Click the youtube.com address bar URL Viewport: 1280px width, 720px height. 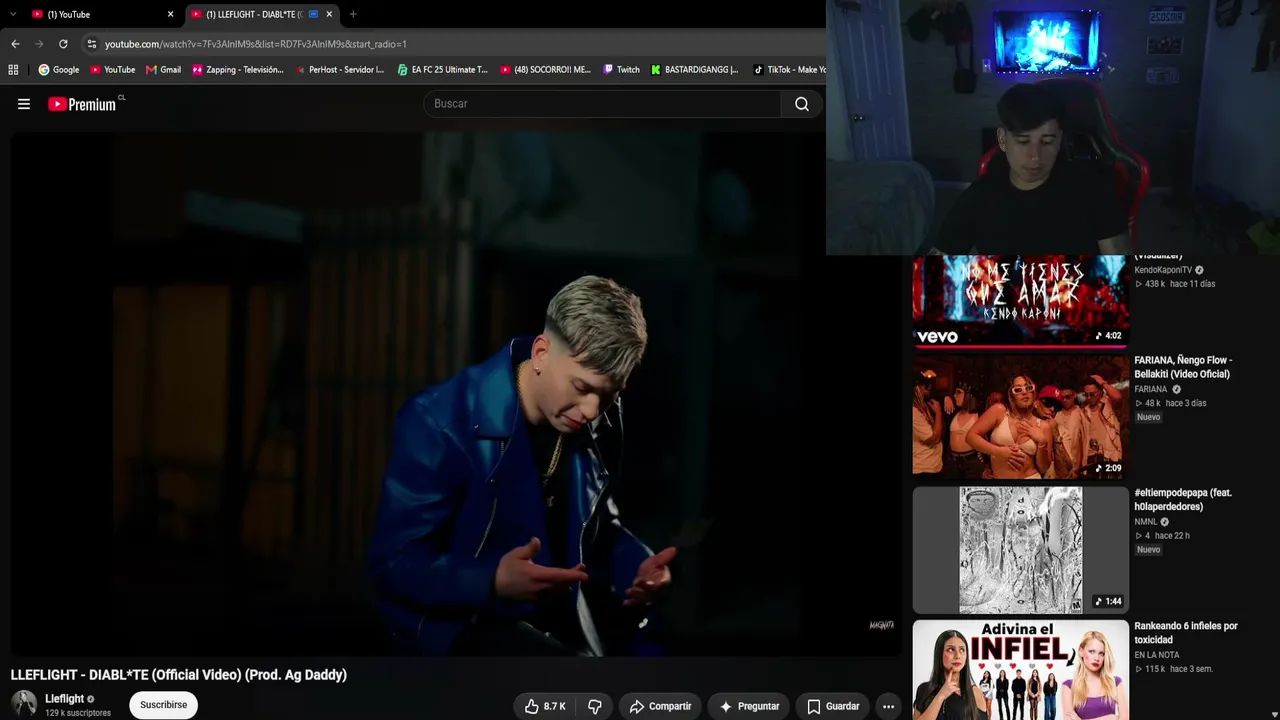pos(256,44)
